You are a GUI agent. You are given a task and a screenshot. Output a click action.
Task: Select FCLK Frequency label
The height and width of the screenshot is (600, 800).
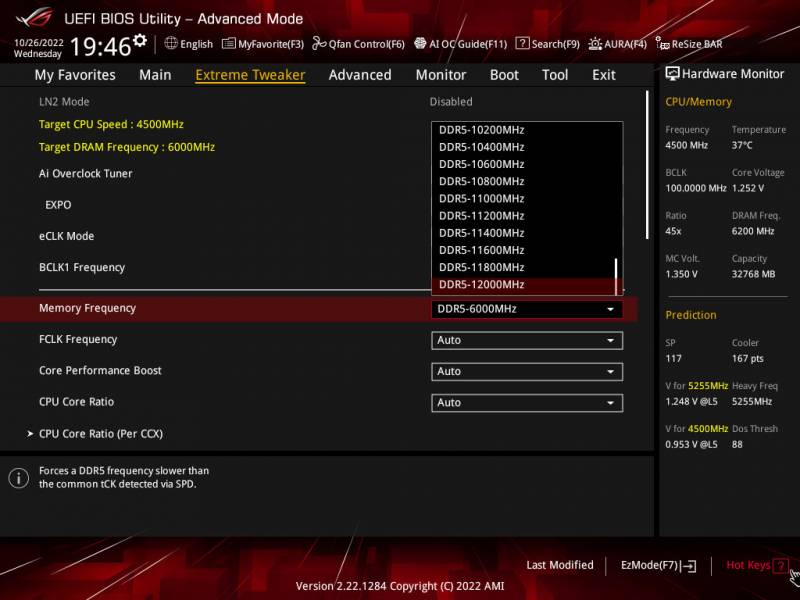(x=78, y=339)
